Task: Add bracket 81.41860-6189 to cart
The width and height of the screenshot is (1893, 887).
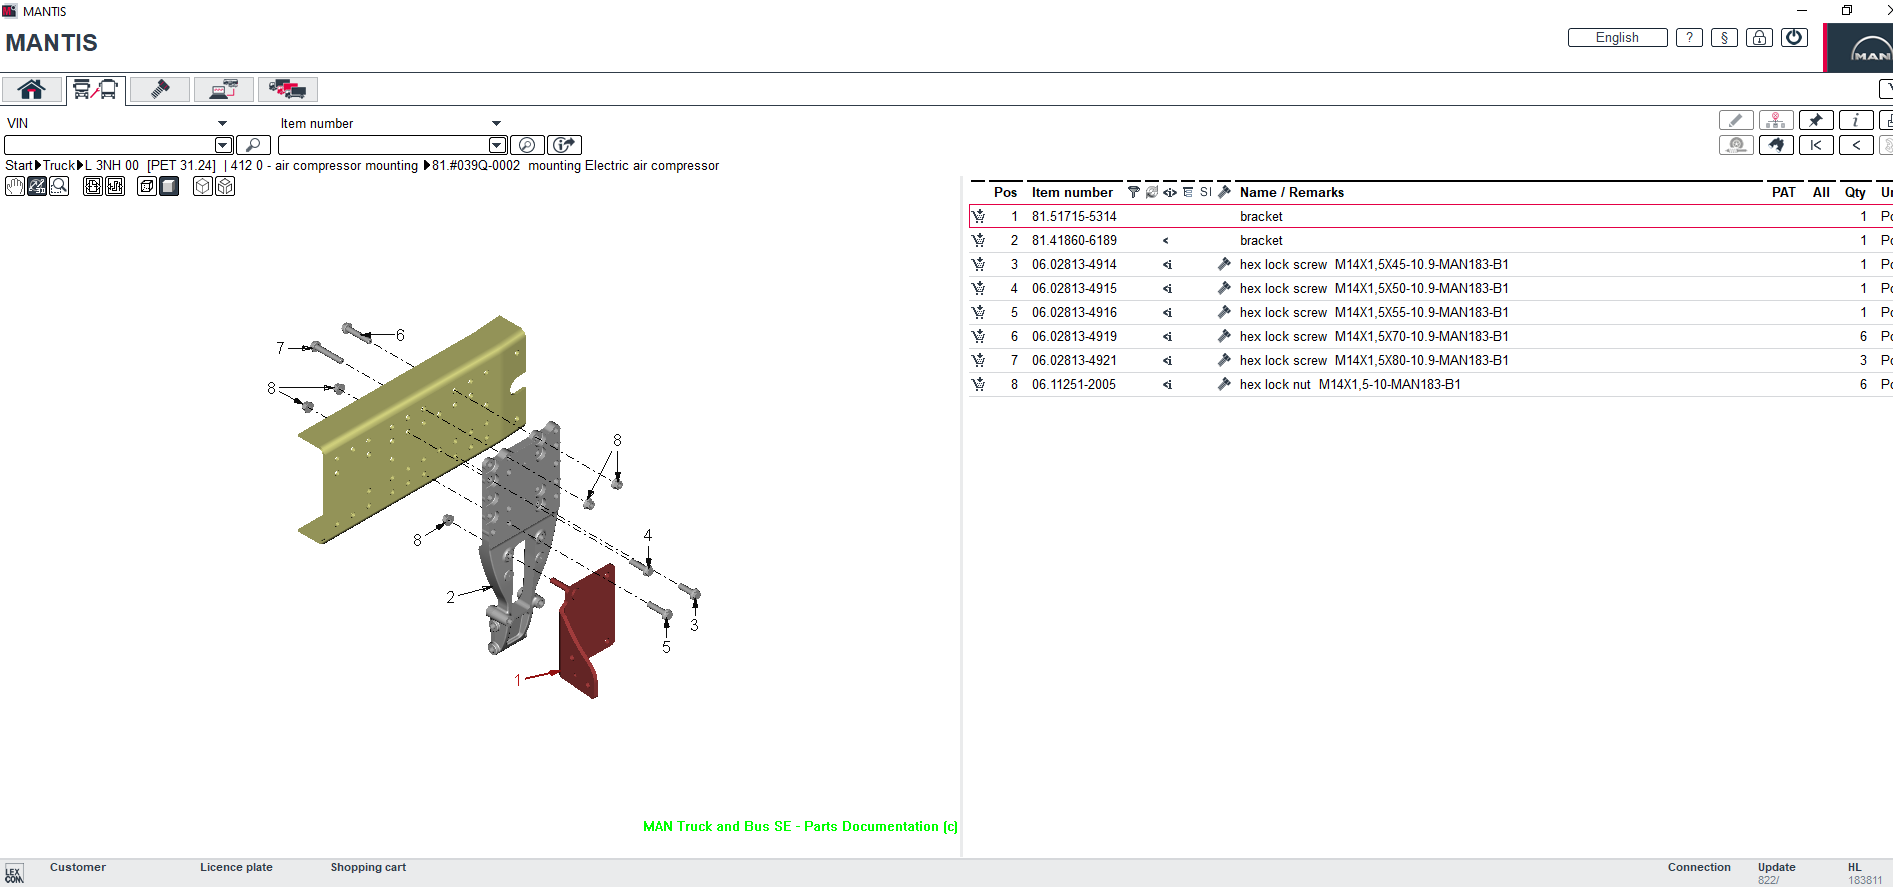Action: pos(978,240)
